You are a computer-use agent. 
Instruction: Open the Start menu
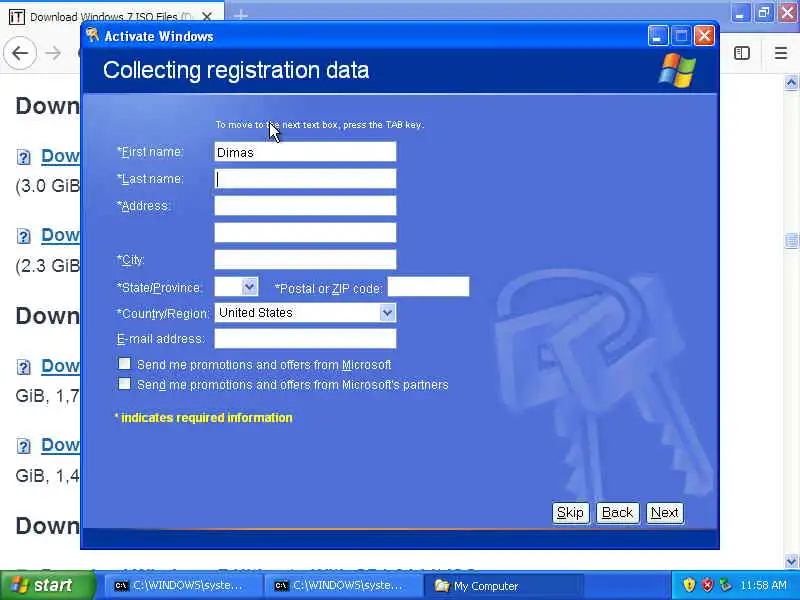pos(47,585)
